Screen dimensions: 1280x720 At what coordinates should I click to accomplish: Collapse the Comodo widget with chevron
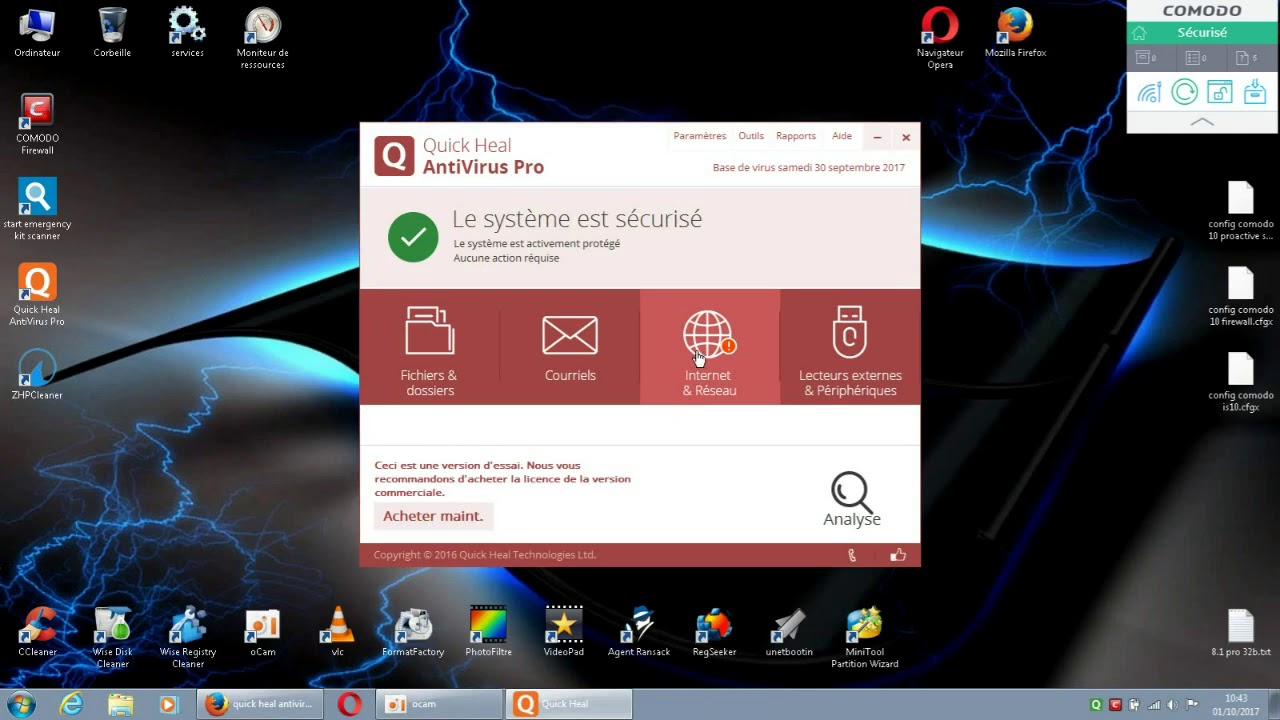pos(1202,122)
